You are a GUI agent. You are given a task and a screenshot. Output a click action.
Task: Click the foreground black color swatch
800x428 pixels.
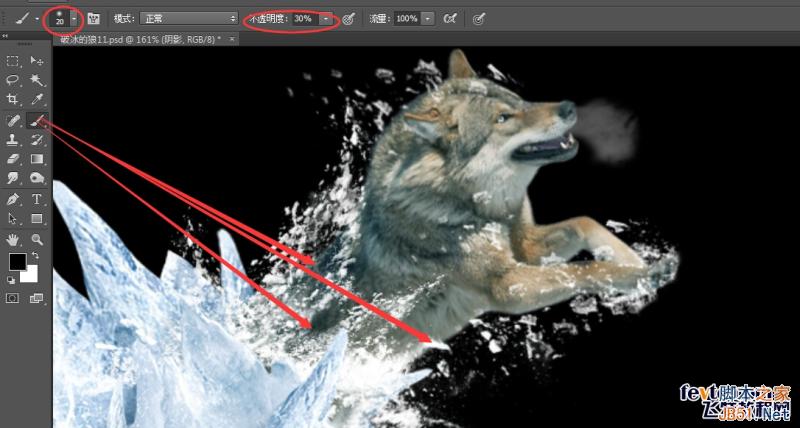click(x=17, y=262)
